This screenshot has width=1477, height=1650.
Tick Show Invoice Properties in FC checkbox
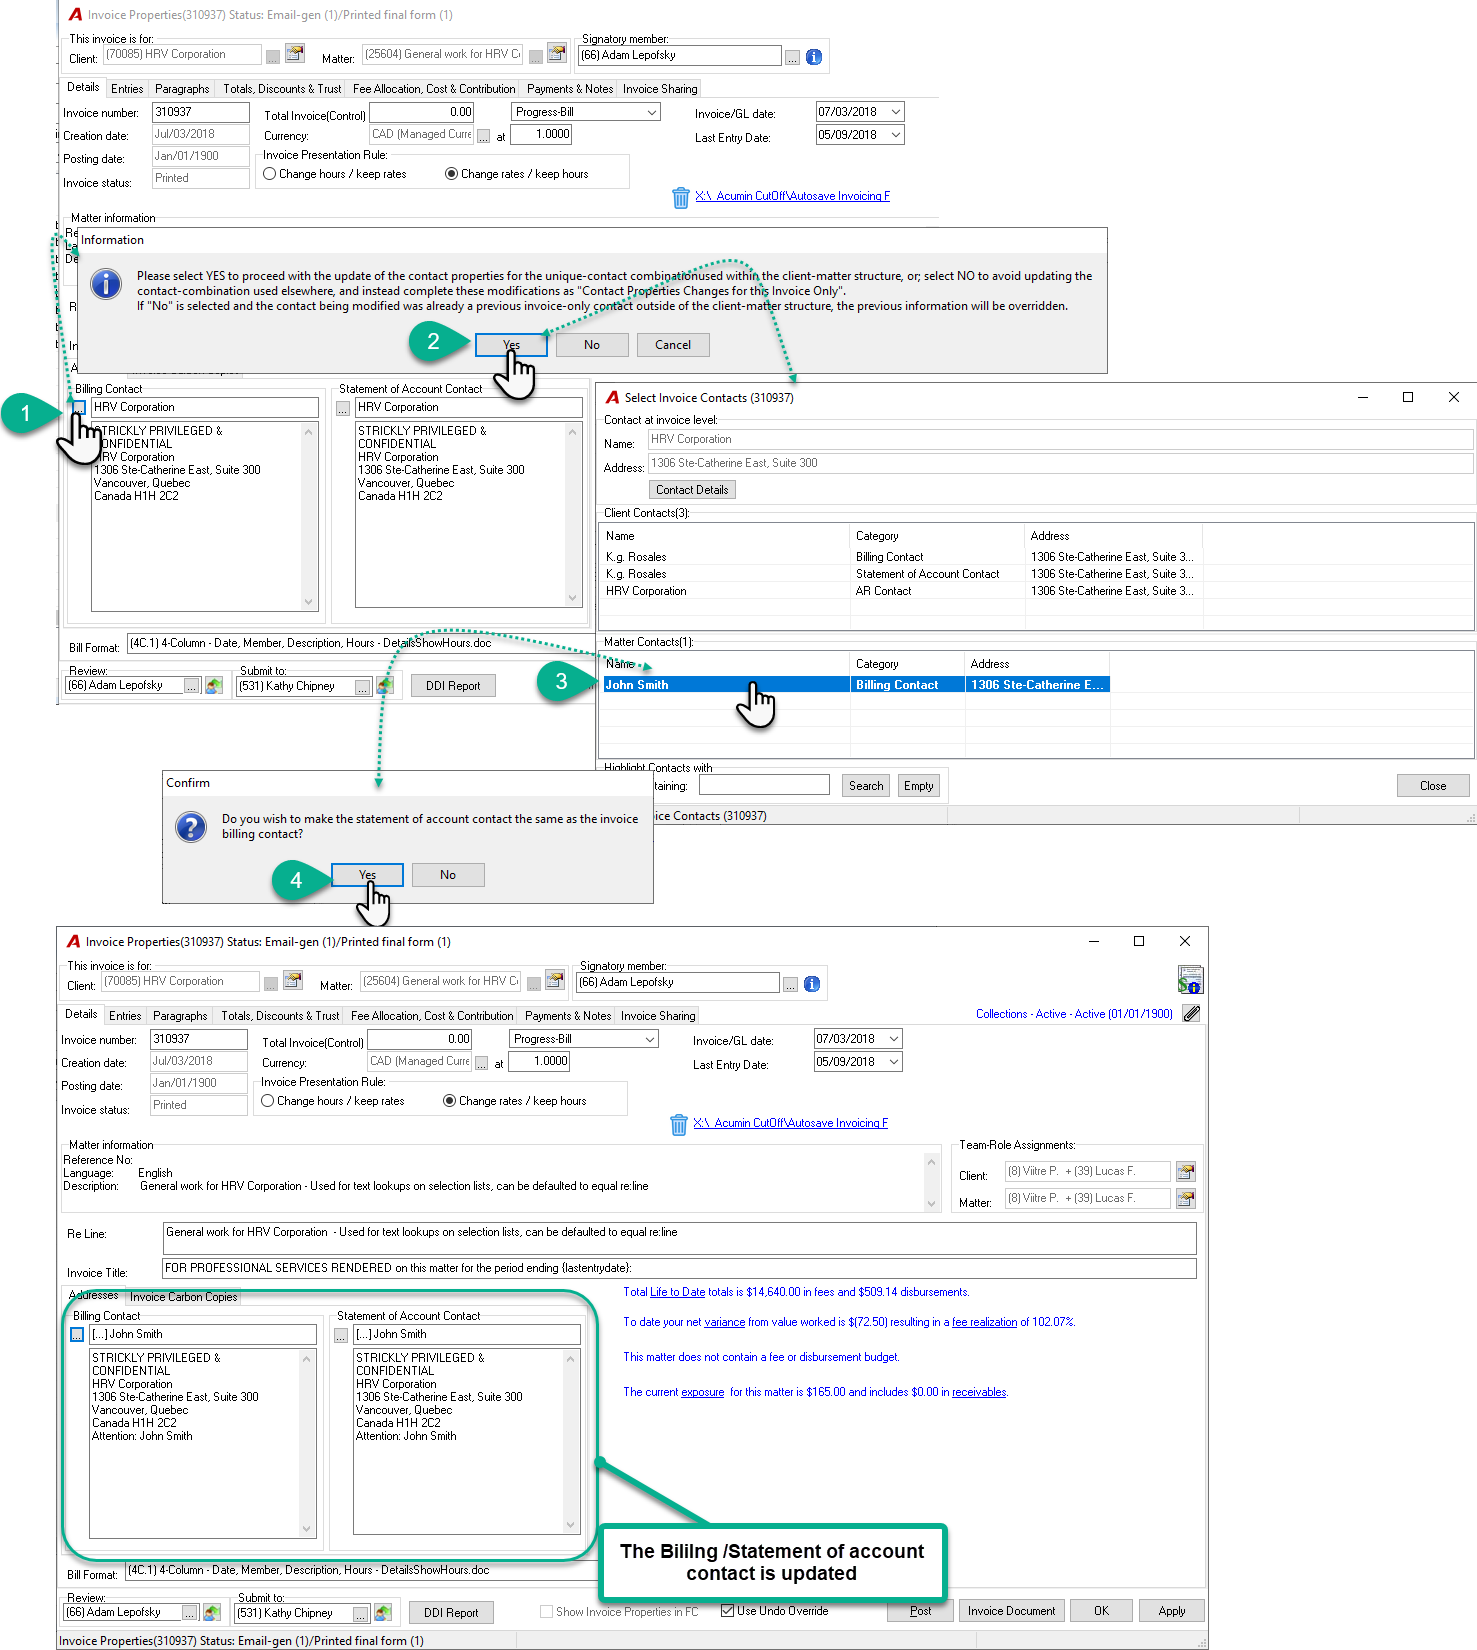click(546, 1612)
